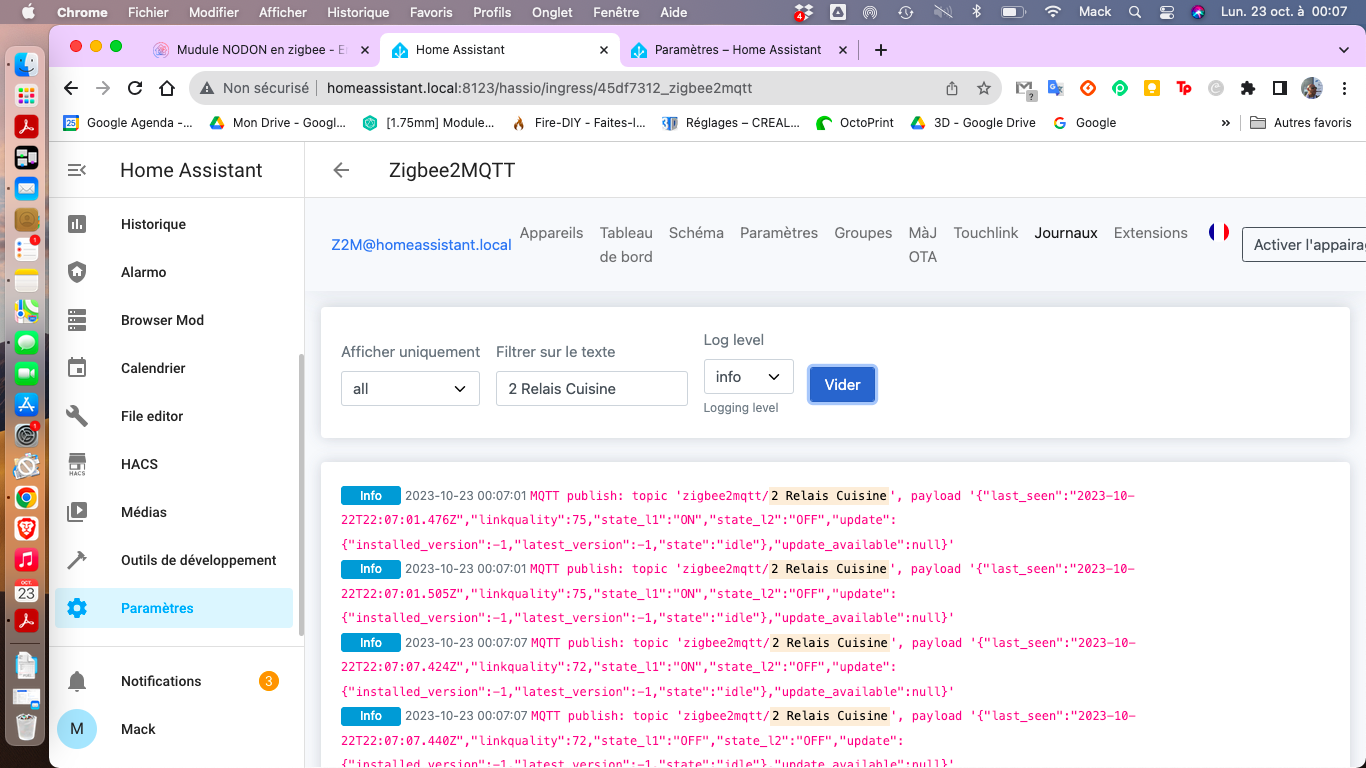This screenshot has height=768, width=1366.
Task: Open Médias in the sidebar
Action: [174, 512]
